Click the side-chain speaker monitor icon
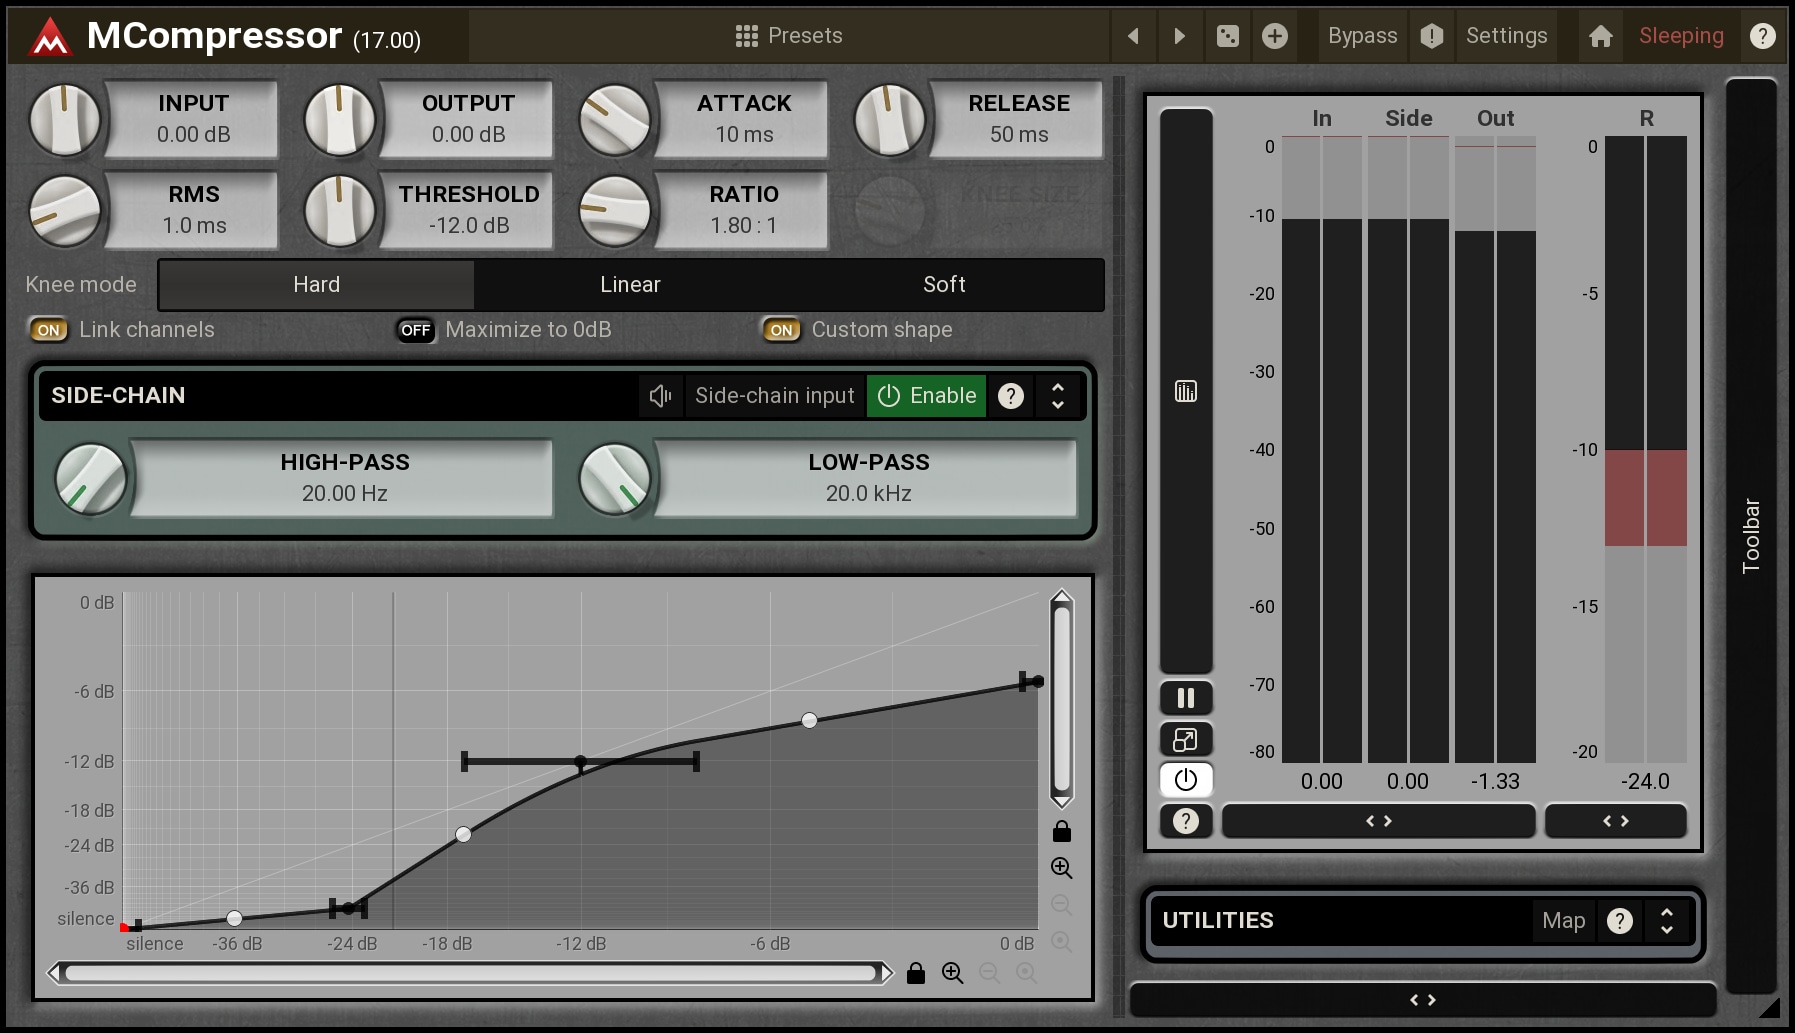 [660, 396]
